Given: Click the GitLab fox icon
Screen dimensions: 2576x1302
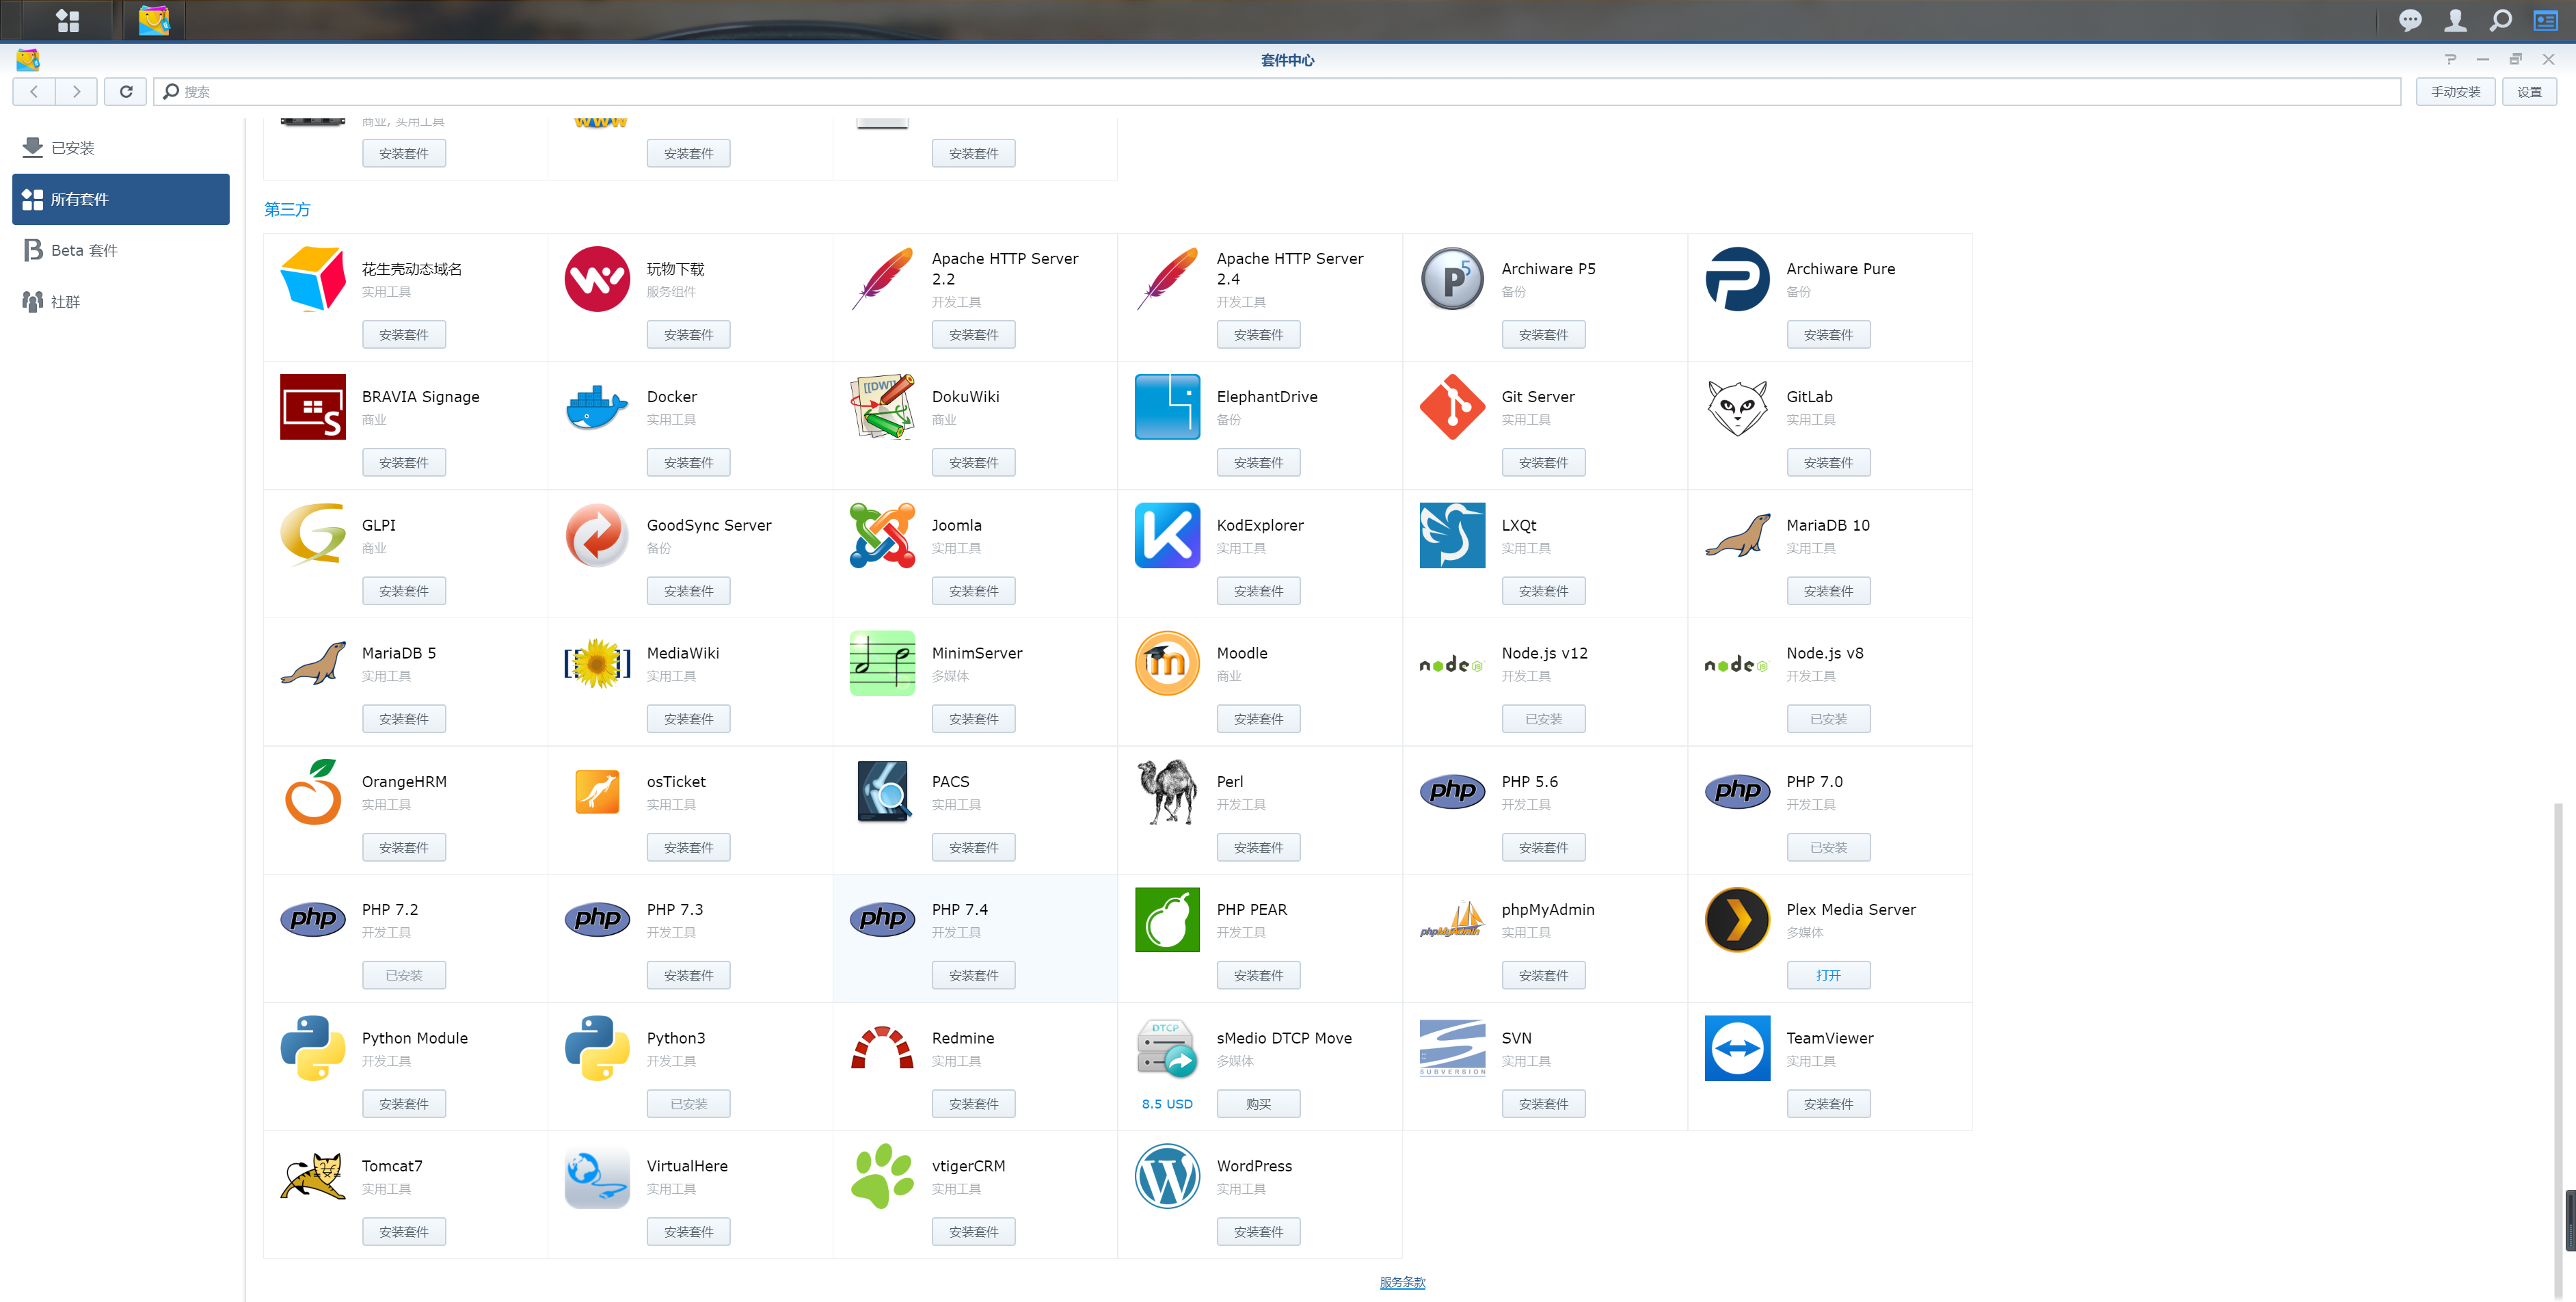Looking at the screenshot, I should click(1737, 407).
